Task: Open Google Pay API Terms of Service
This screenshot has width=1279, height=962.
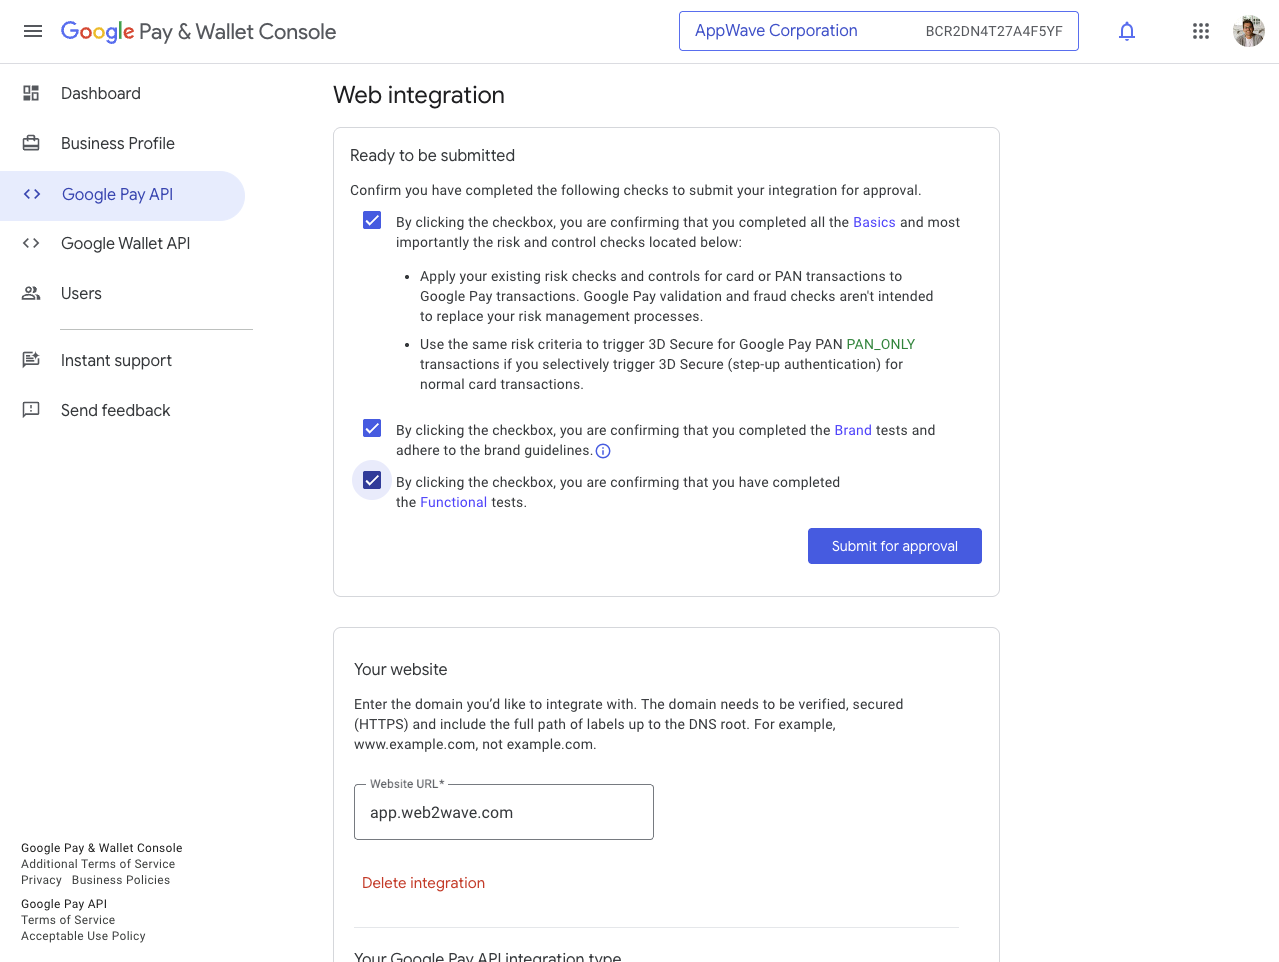Action: 68,920
